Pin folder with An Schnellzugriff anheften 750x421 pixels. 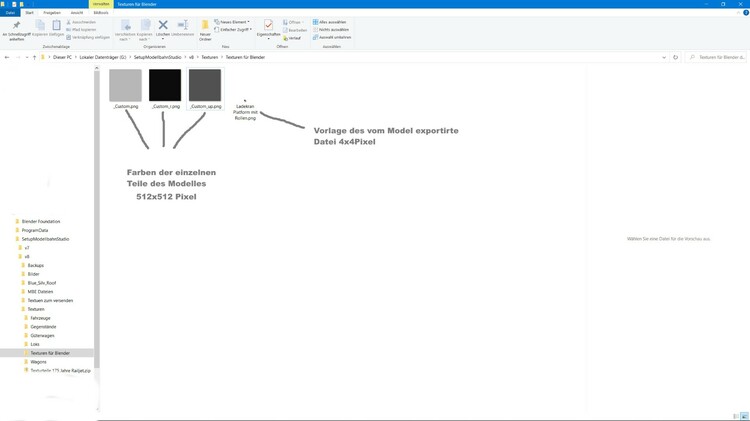point(17,27)
